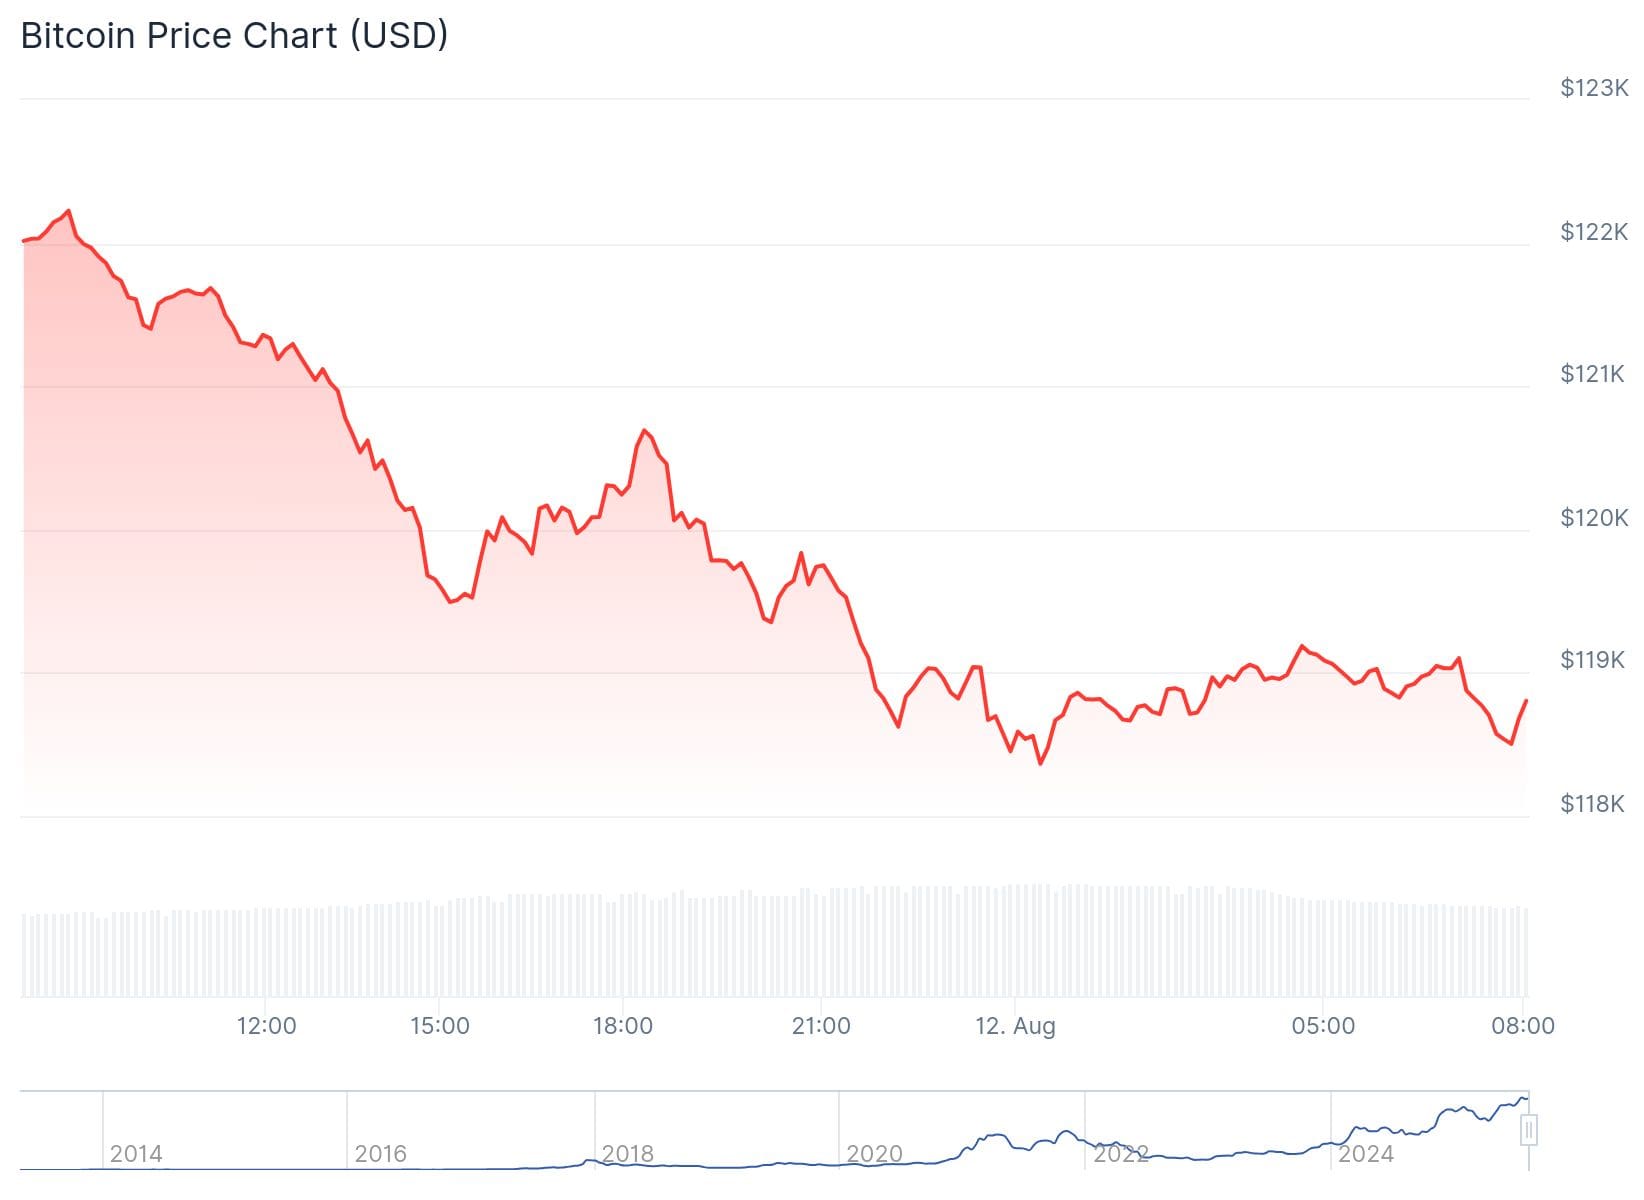Select the 18:00 time axis label

click(x=622, y=1026)
